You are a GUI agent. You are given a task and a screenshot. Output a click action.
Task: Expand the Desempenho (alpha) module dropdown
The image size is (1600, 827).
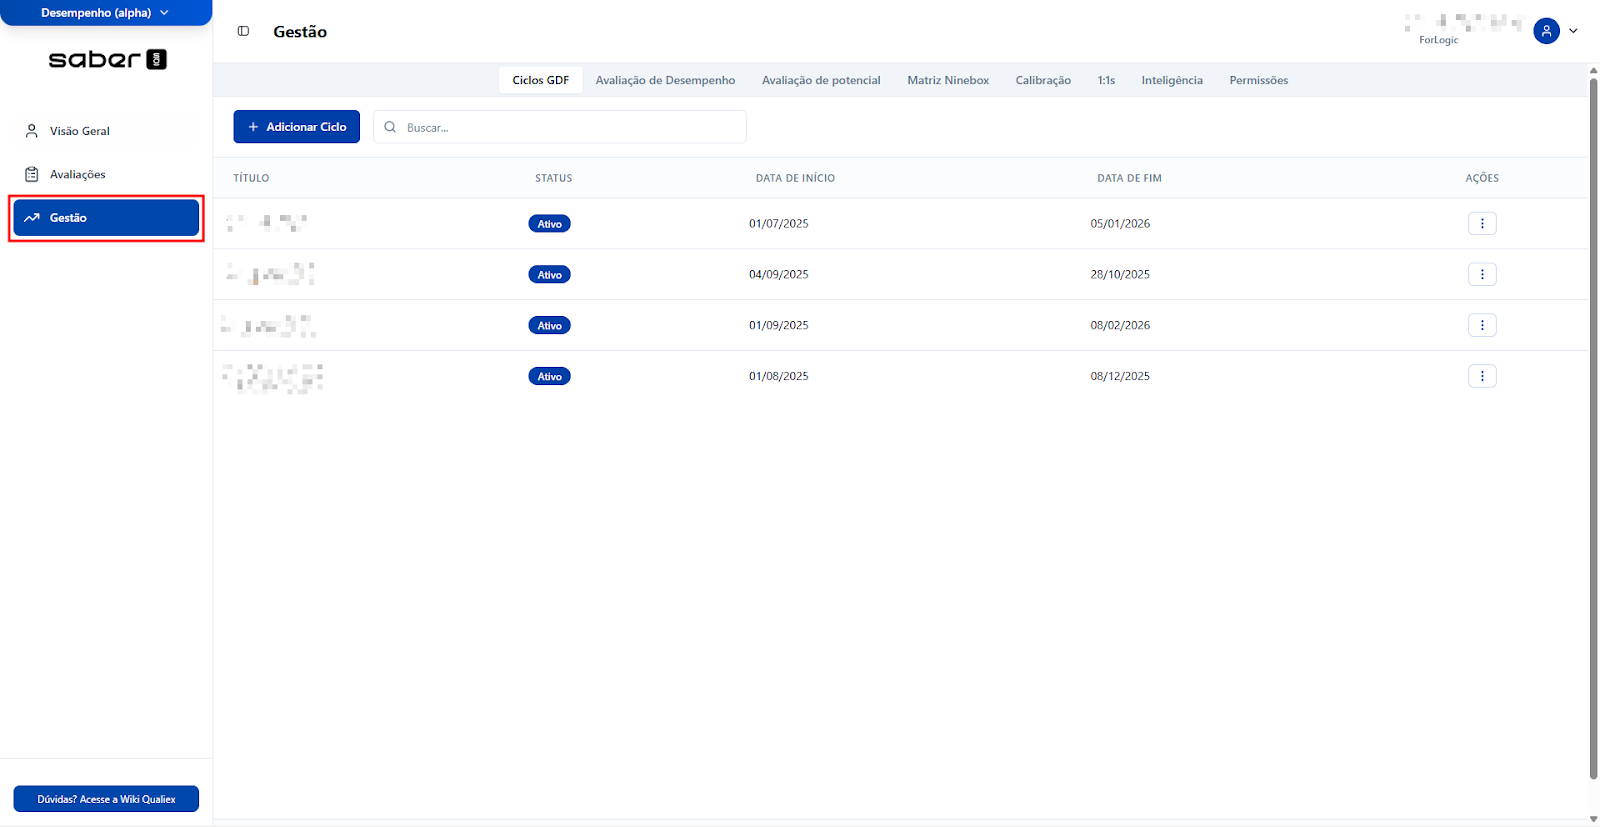[x=105, y=13]
